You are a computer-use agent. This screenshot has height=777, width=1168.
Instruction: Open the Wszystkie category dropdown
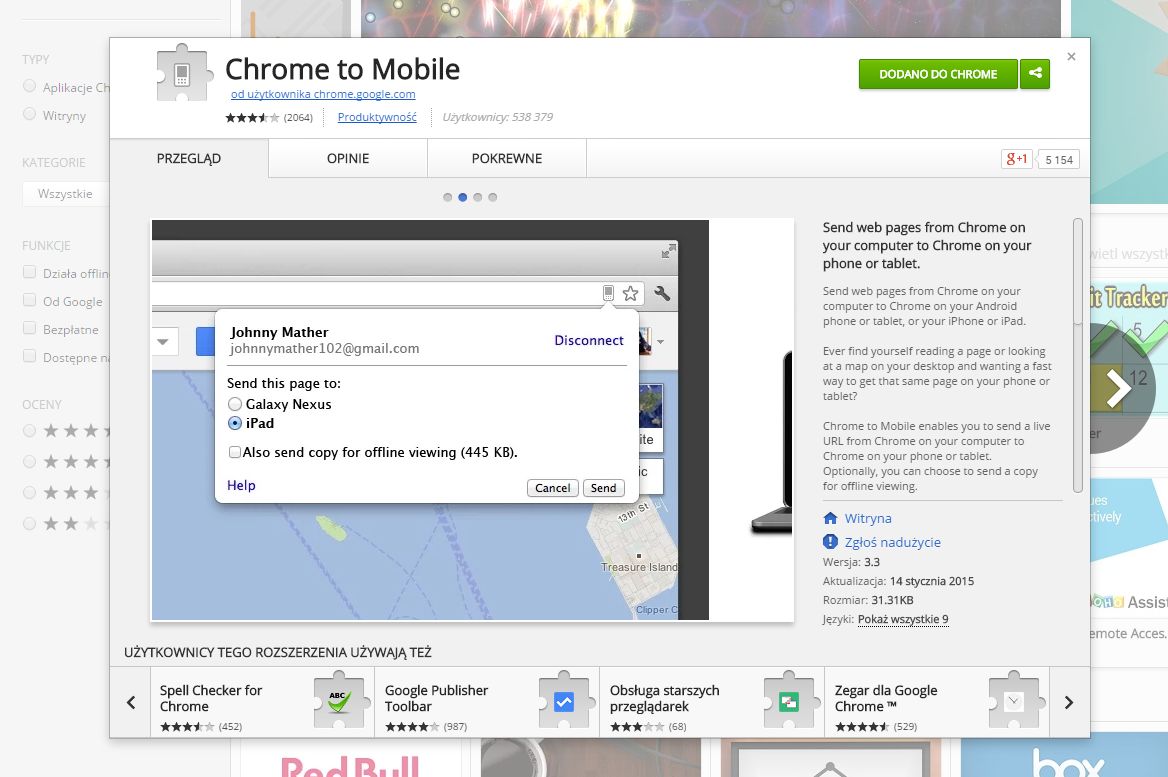point(66,194)
